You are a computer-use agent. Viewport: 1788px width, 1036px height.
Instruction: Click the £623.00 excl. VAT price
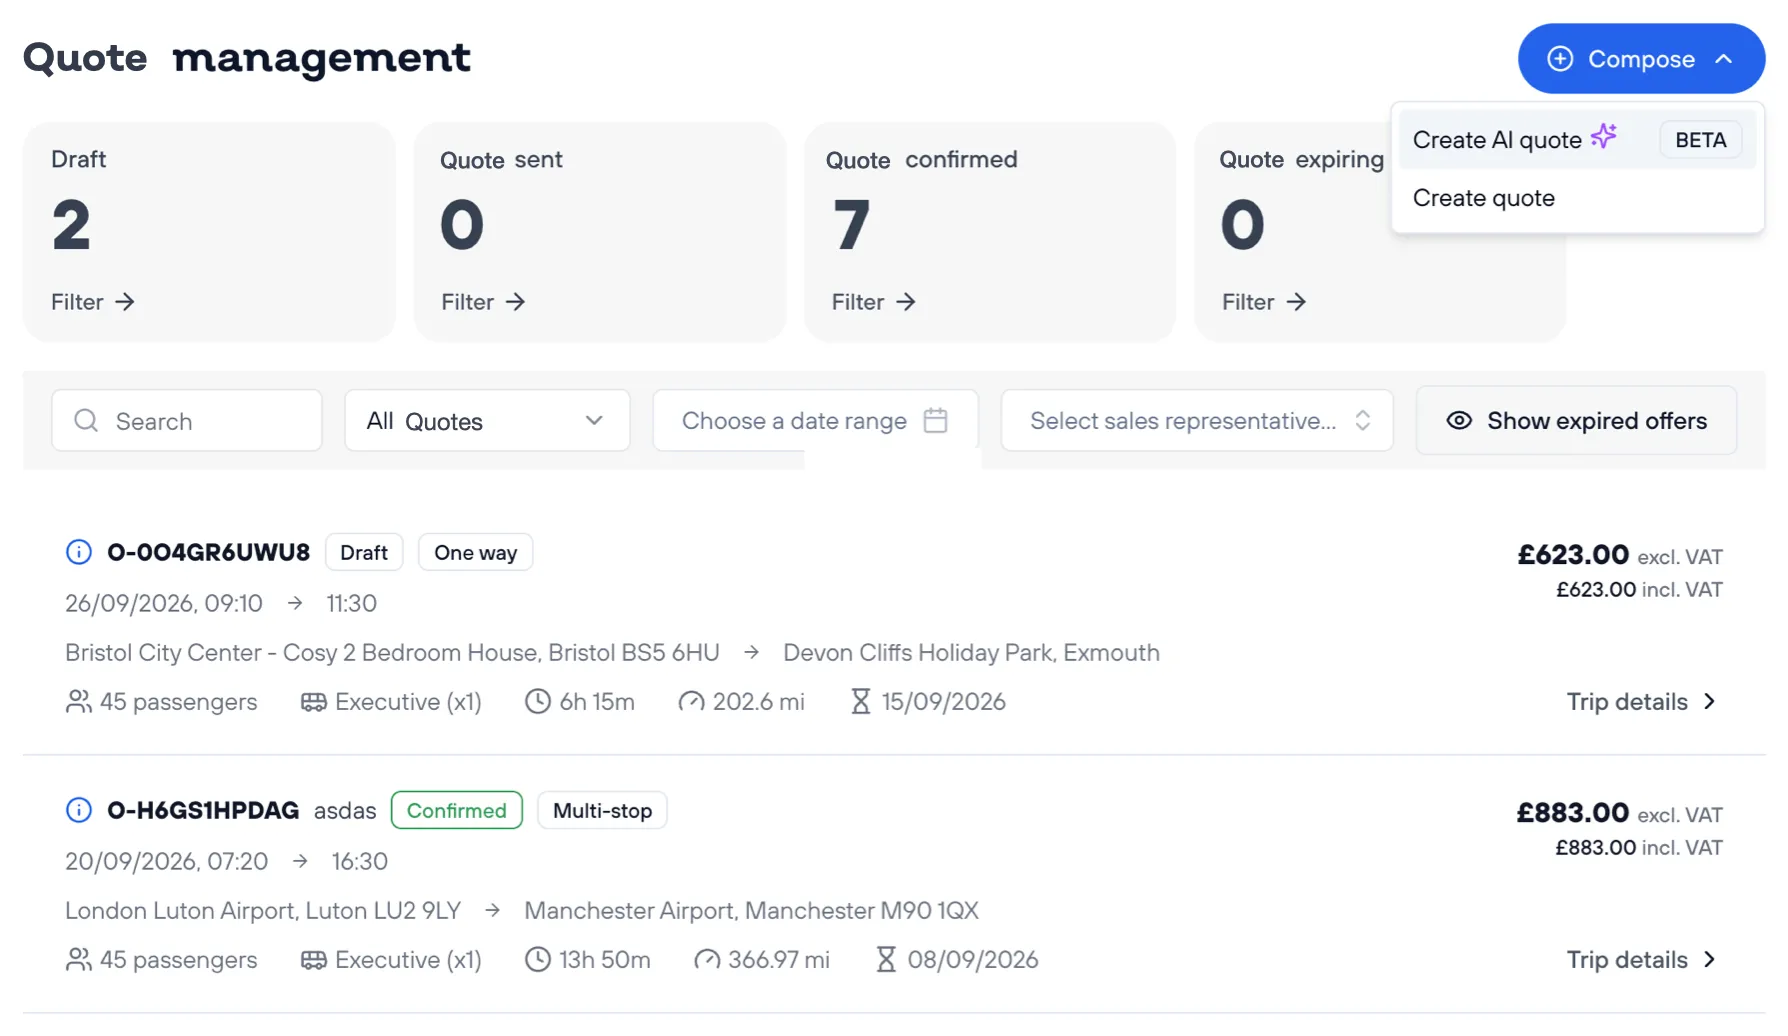pos(1620,555)
